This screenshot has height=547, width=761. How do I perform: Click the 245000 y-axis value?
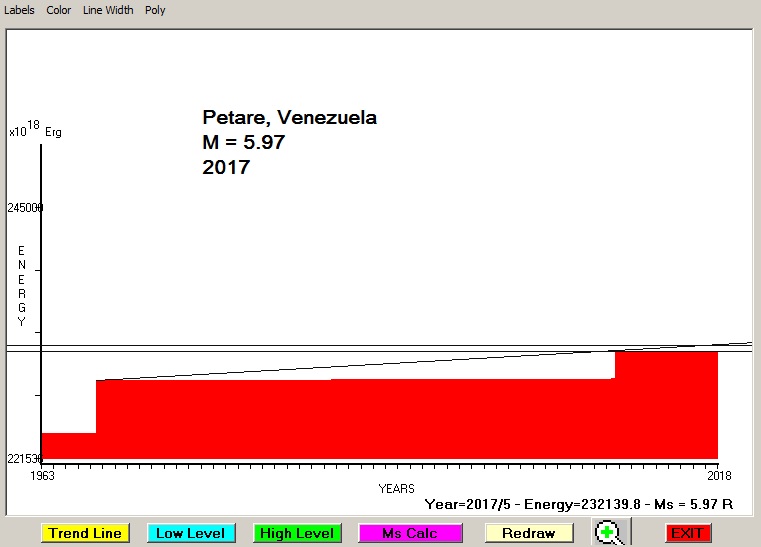coord(25,208)
